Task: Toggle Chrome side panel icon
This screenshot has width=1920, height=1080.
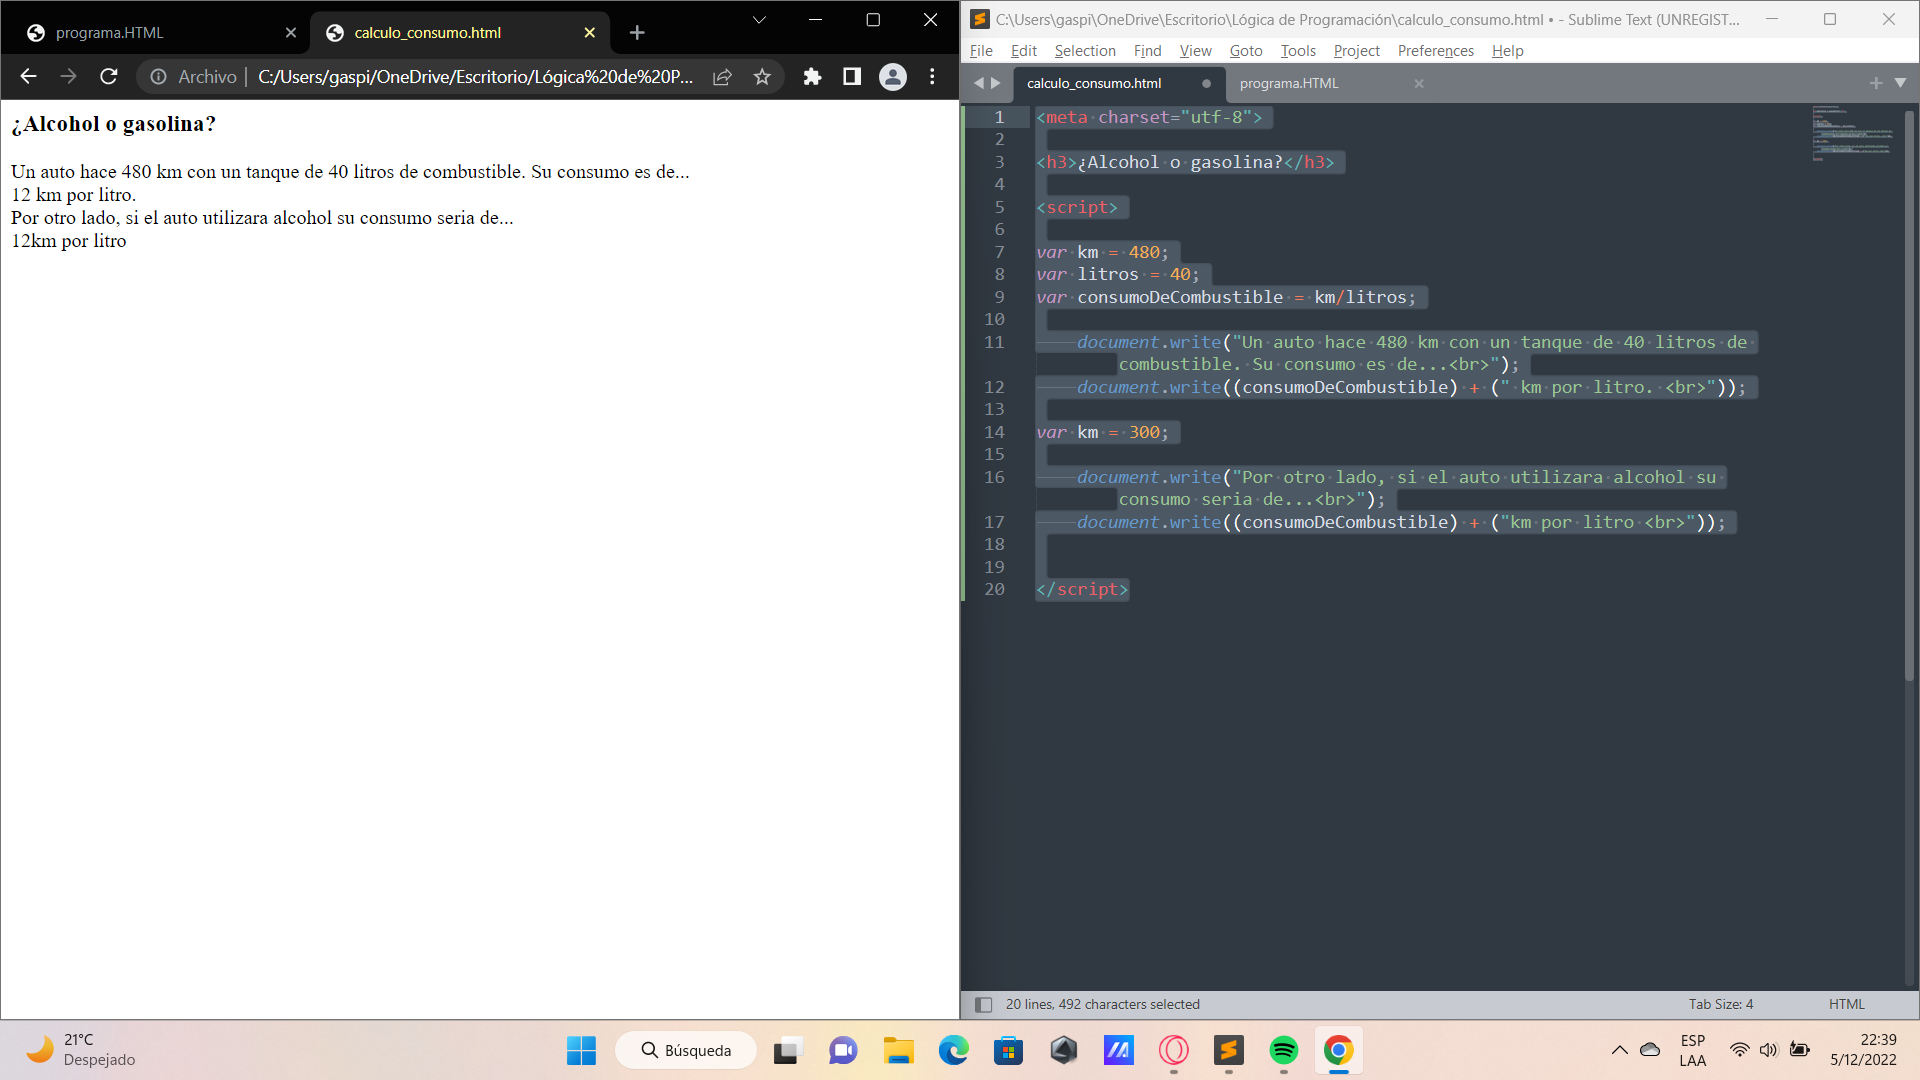Action: [x=852, y=77]
